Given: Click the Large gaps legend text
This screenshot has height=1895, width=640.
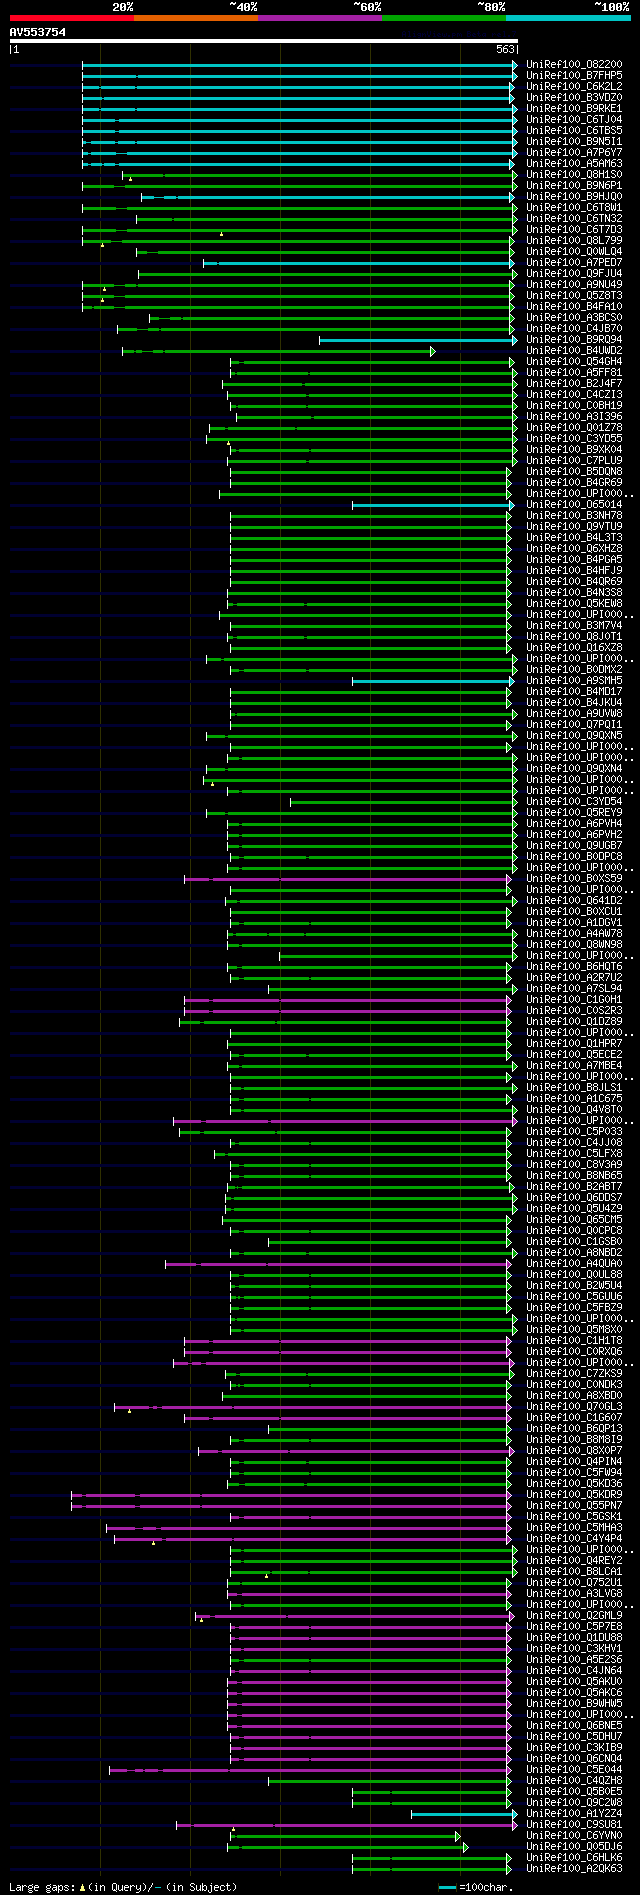Looking at the screenshot, I should (x=123, y=1887).
